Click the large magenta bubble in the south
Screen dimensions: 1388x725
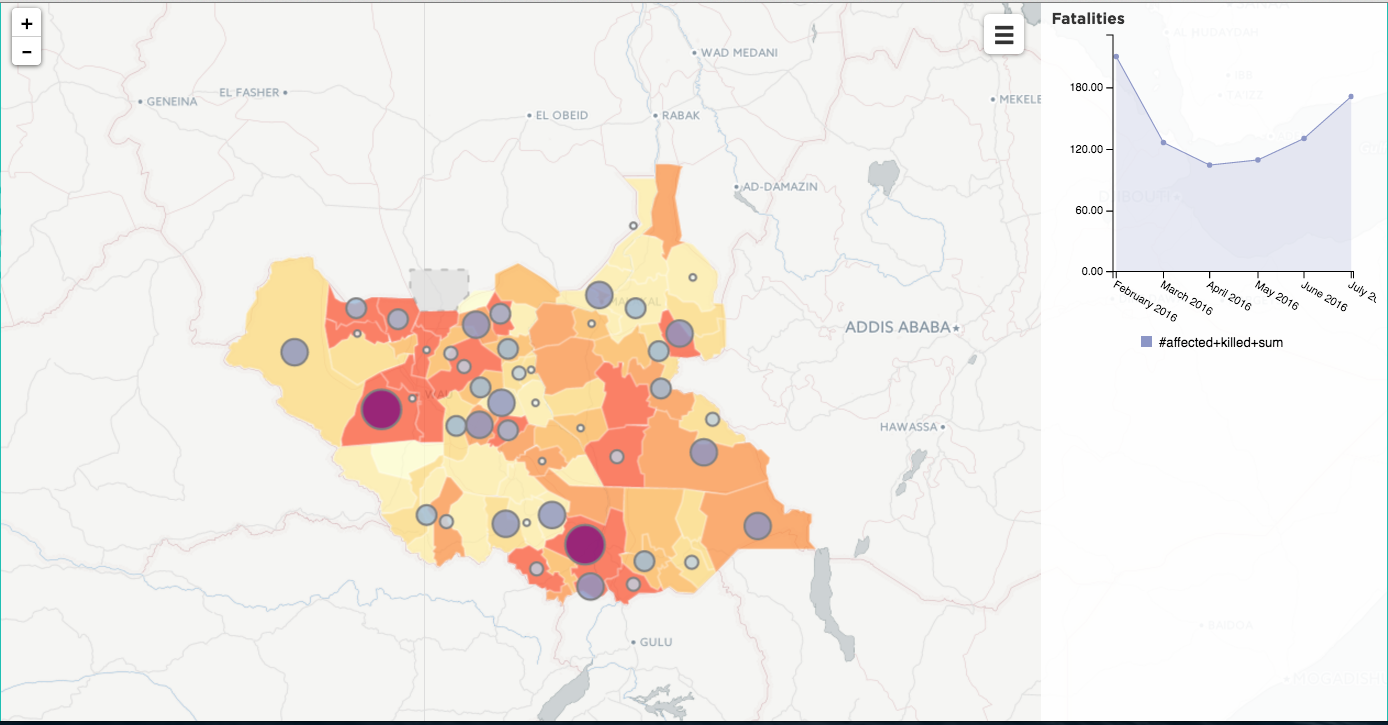(x=585, y=545)
